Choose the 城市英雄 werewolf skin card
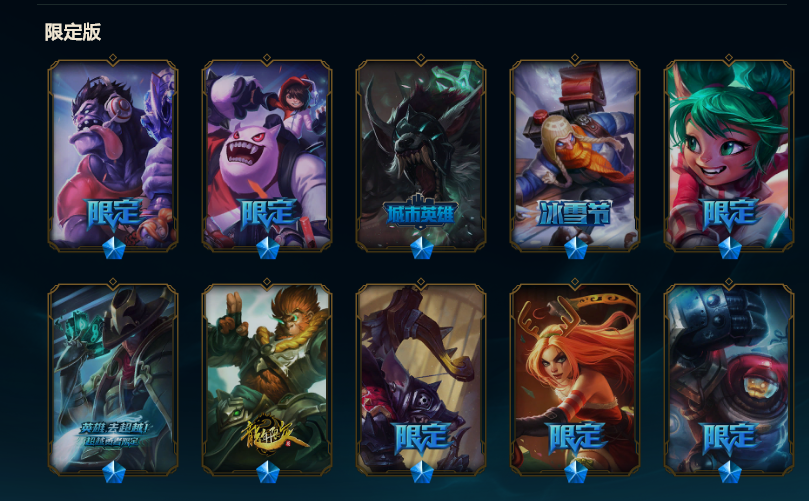809x501 pixels. (420, 155)
